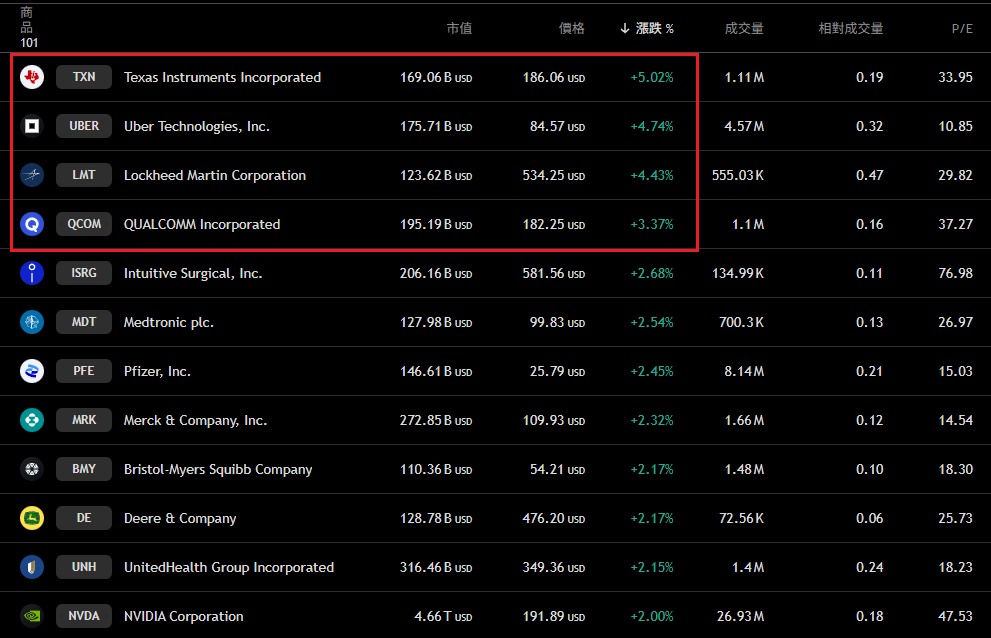Viewport: 991px width, 638px height.
Task: Open the TXN ticker symbol button
Action: pos(84,77)
